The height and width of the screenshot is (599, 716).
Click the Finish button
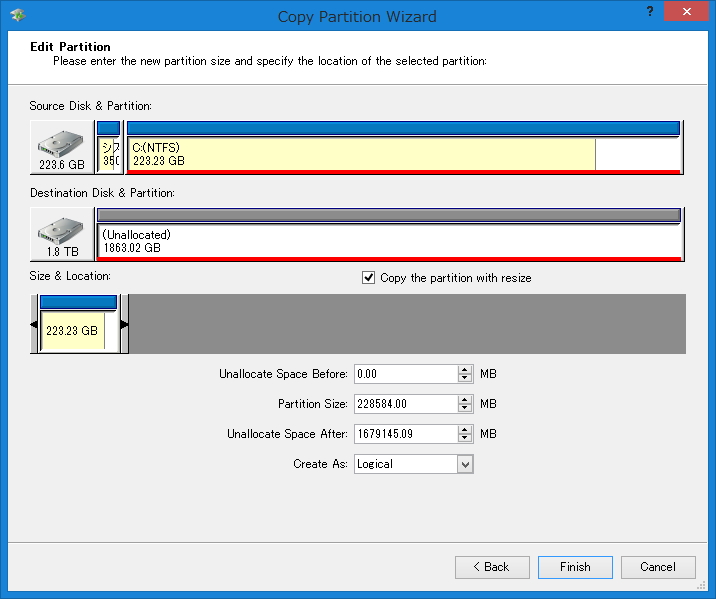click(575, 567)
